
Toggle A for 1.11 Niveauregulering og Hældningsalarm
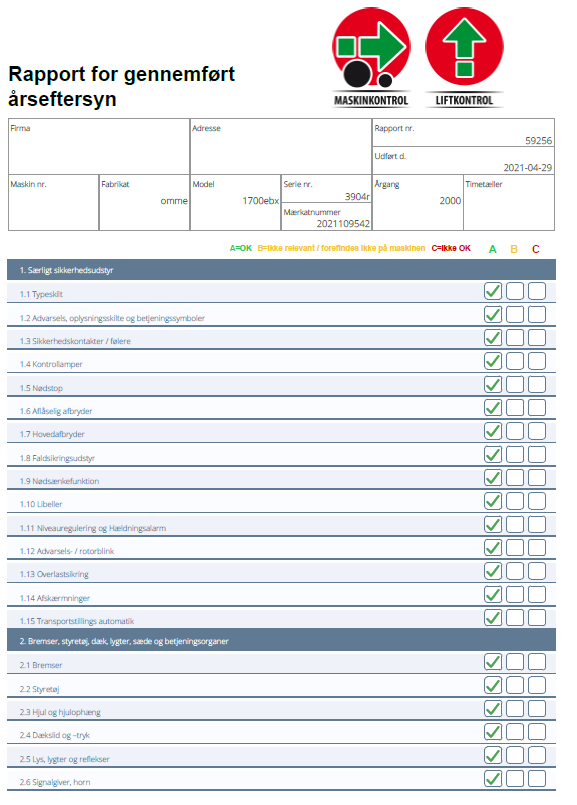493,525
